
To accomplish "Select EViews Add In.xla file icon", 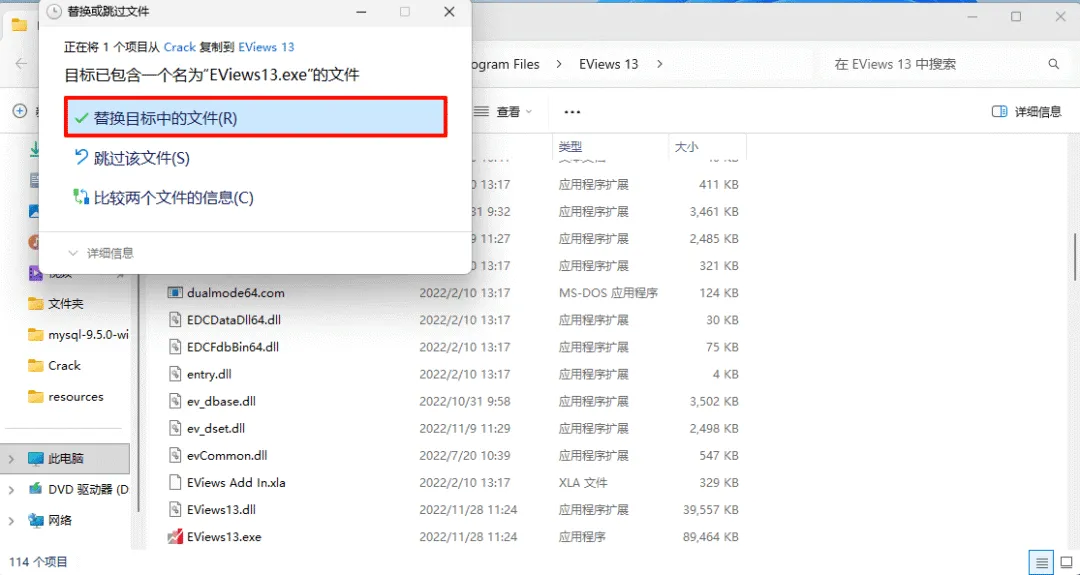I will 174,483.
